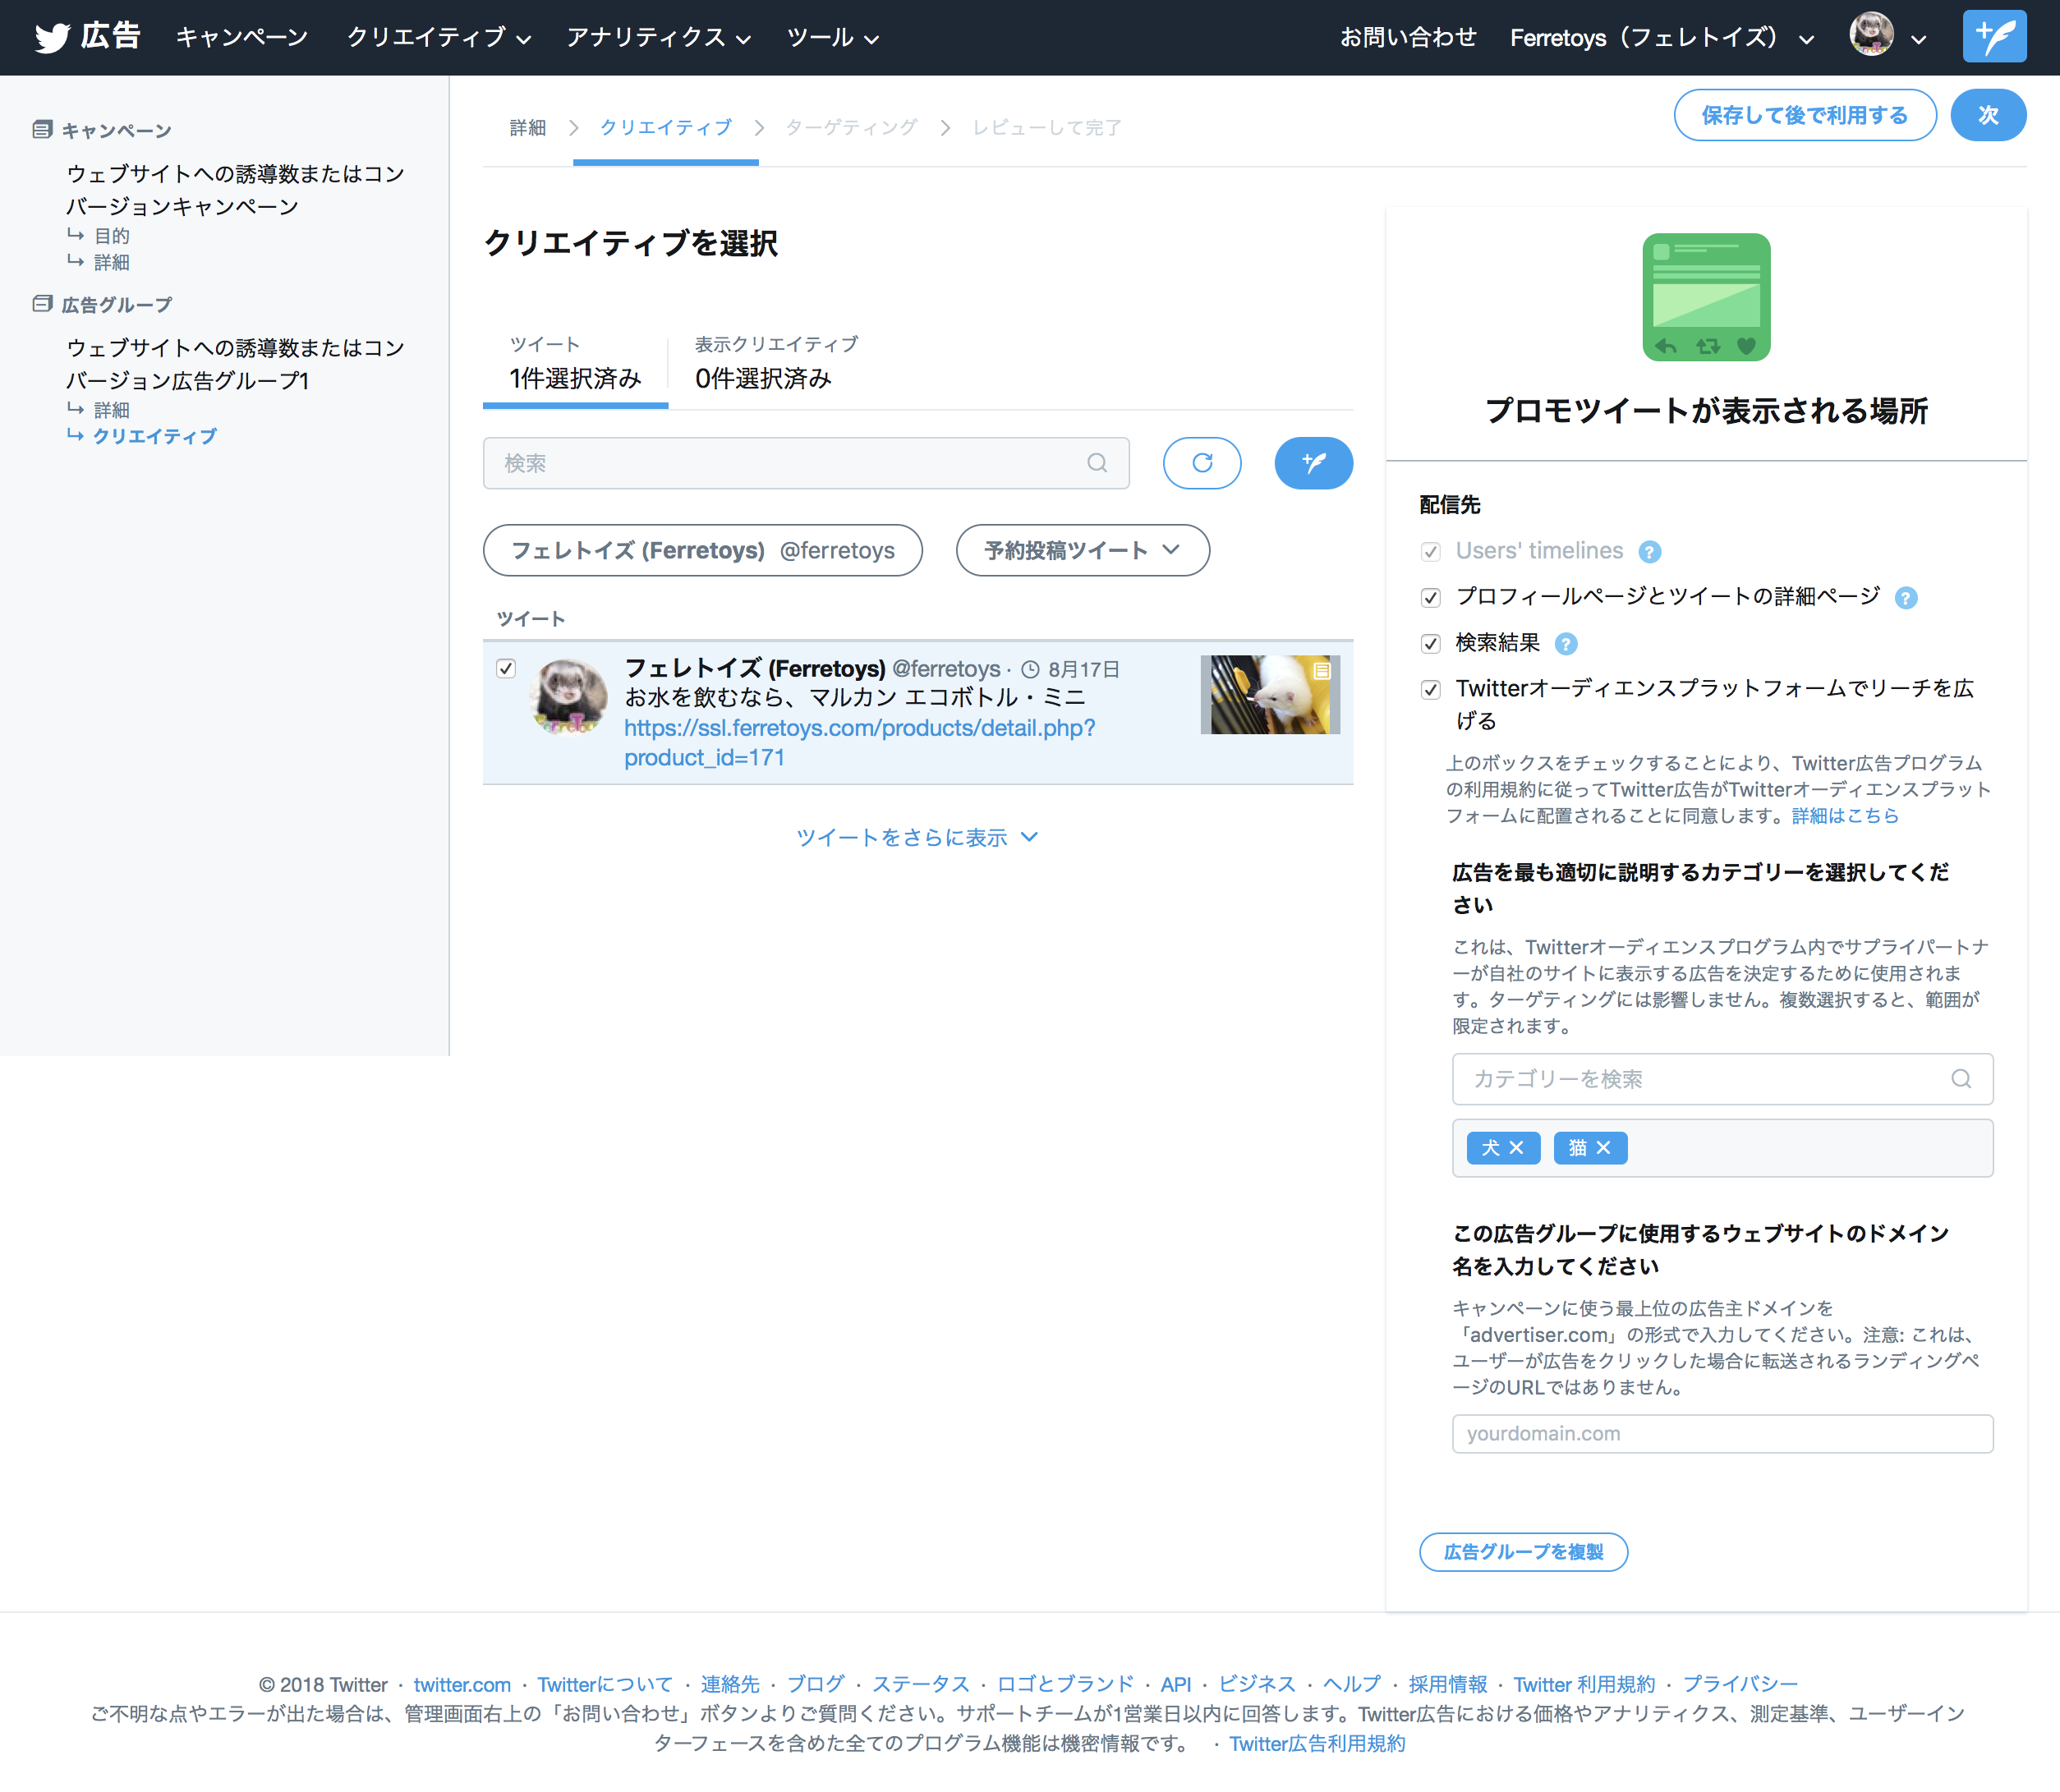
Task: Open the Twitter広告利用規約 footer link
Action: (1317, 1744)
